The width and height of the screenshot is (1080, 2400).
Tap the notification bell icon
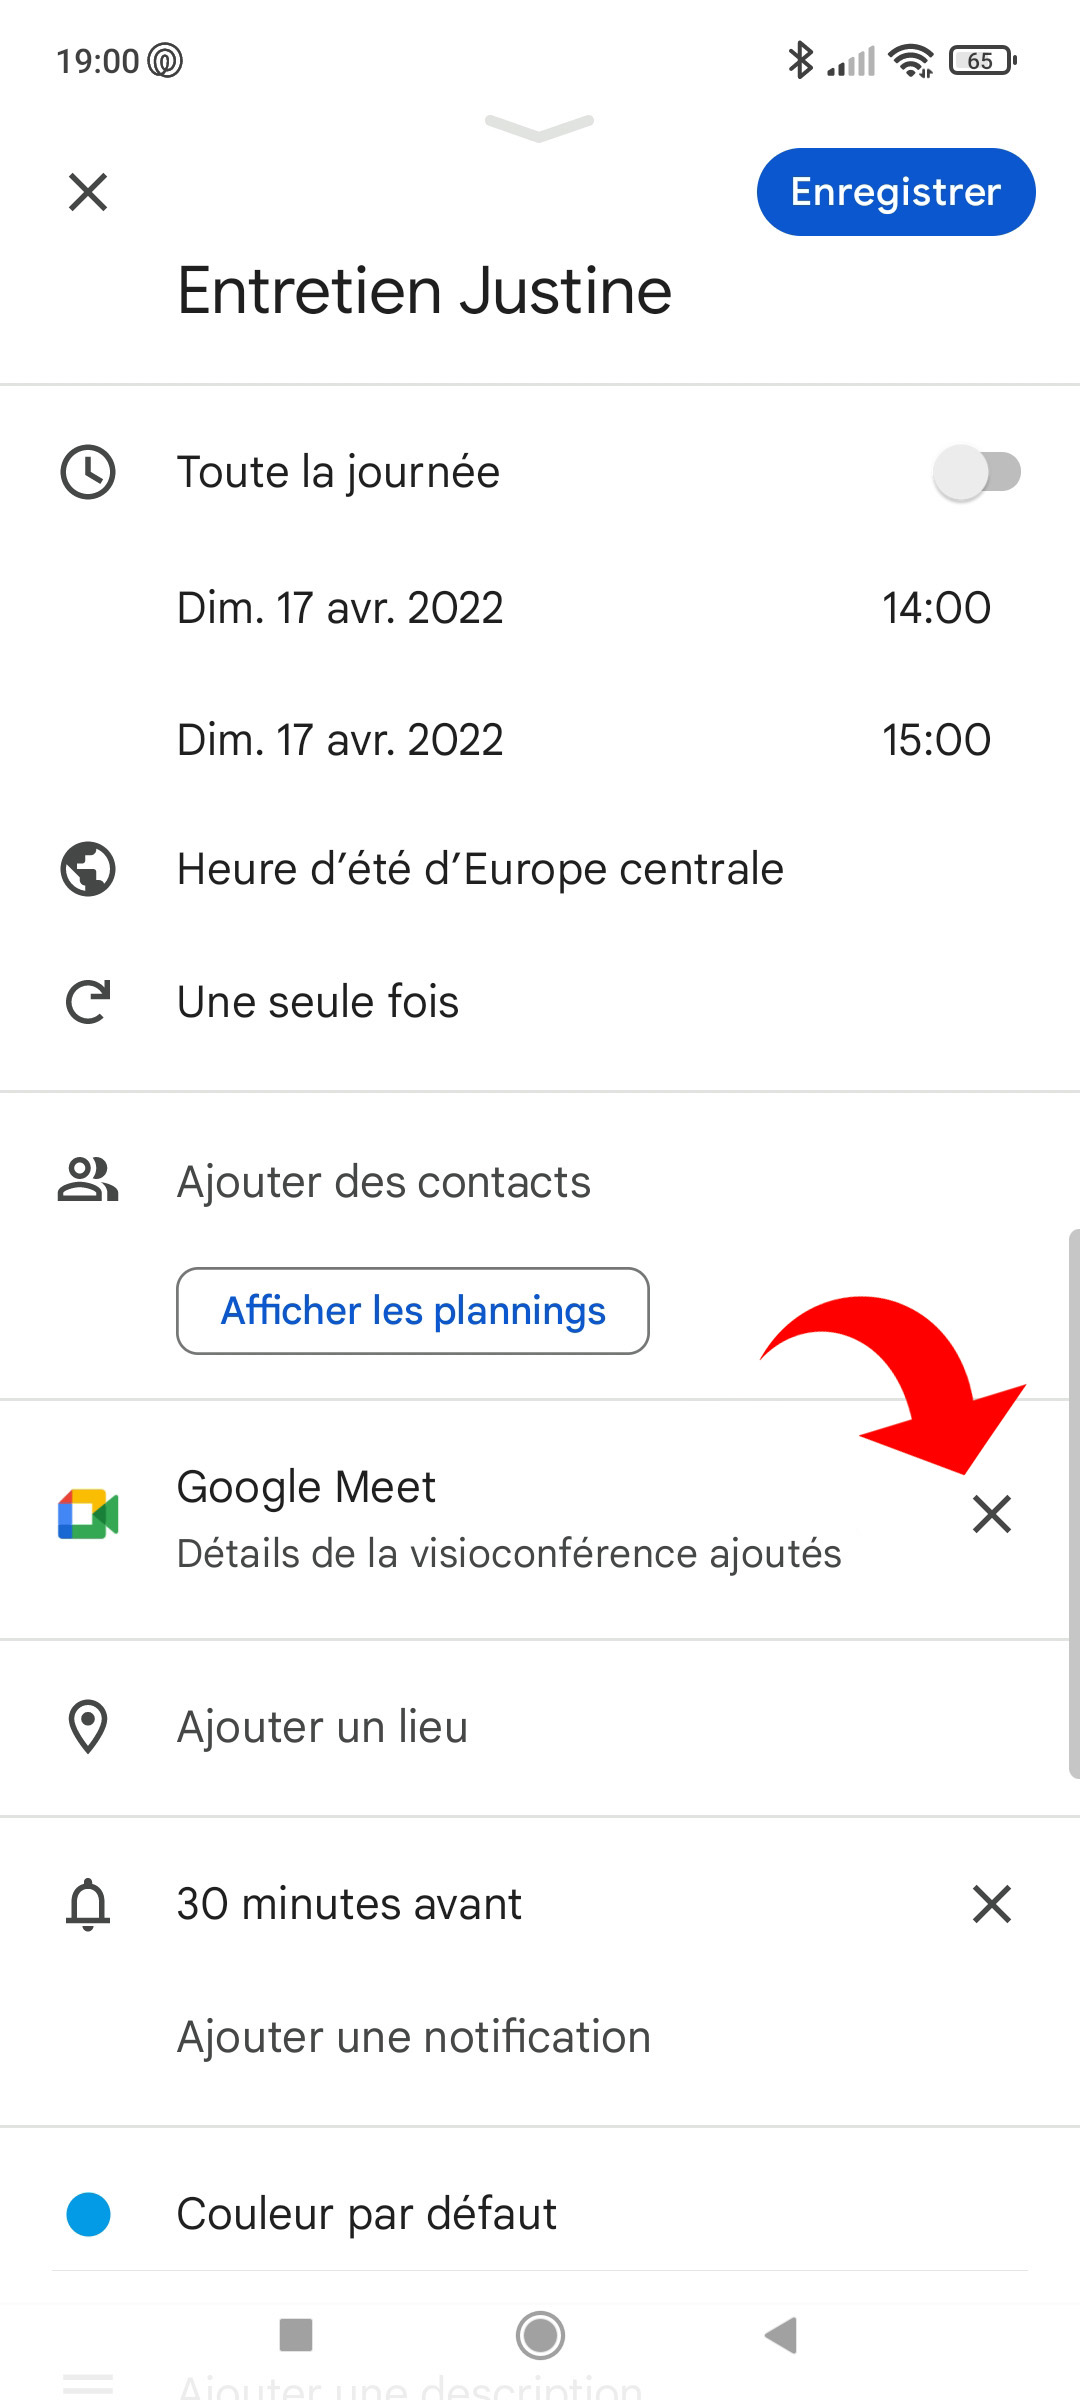(x=88, y=1904)
